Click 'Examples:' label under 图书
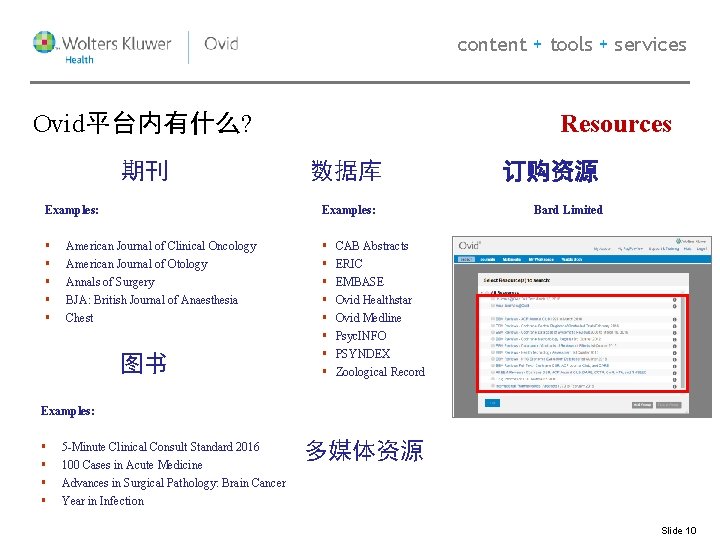This screenshot has width=720, height=540. (68, 411)
